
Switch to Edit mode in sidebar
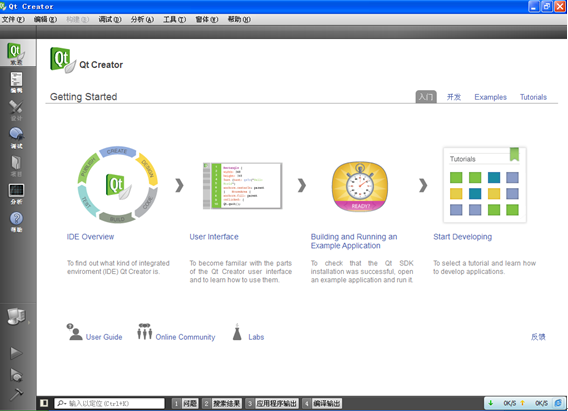(x=16, y=82)
